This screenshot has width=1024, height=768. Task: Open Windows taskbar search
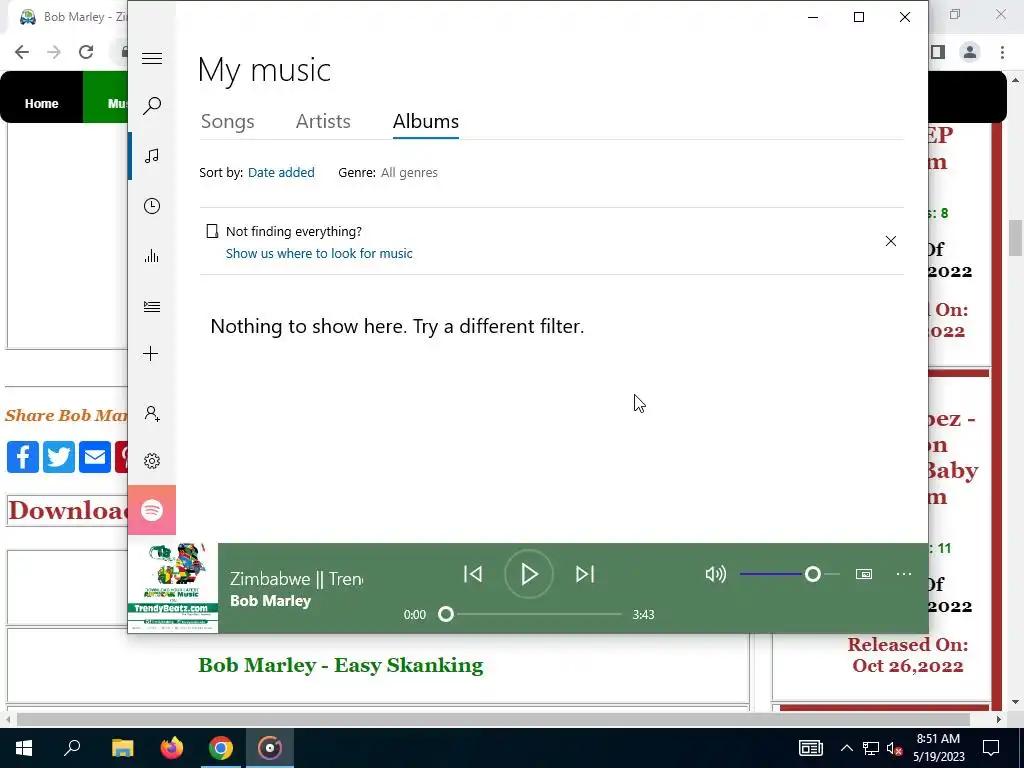(72, 747)
